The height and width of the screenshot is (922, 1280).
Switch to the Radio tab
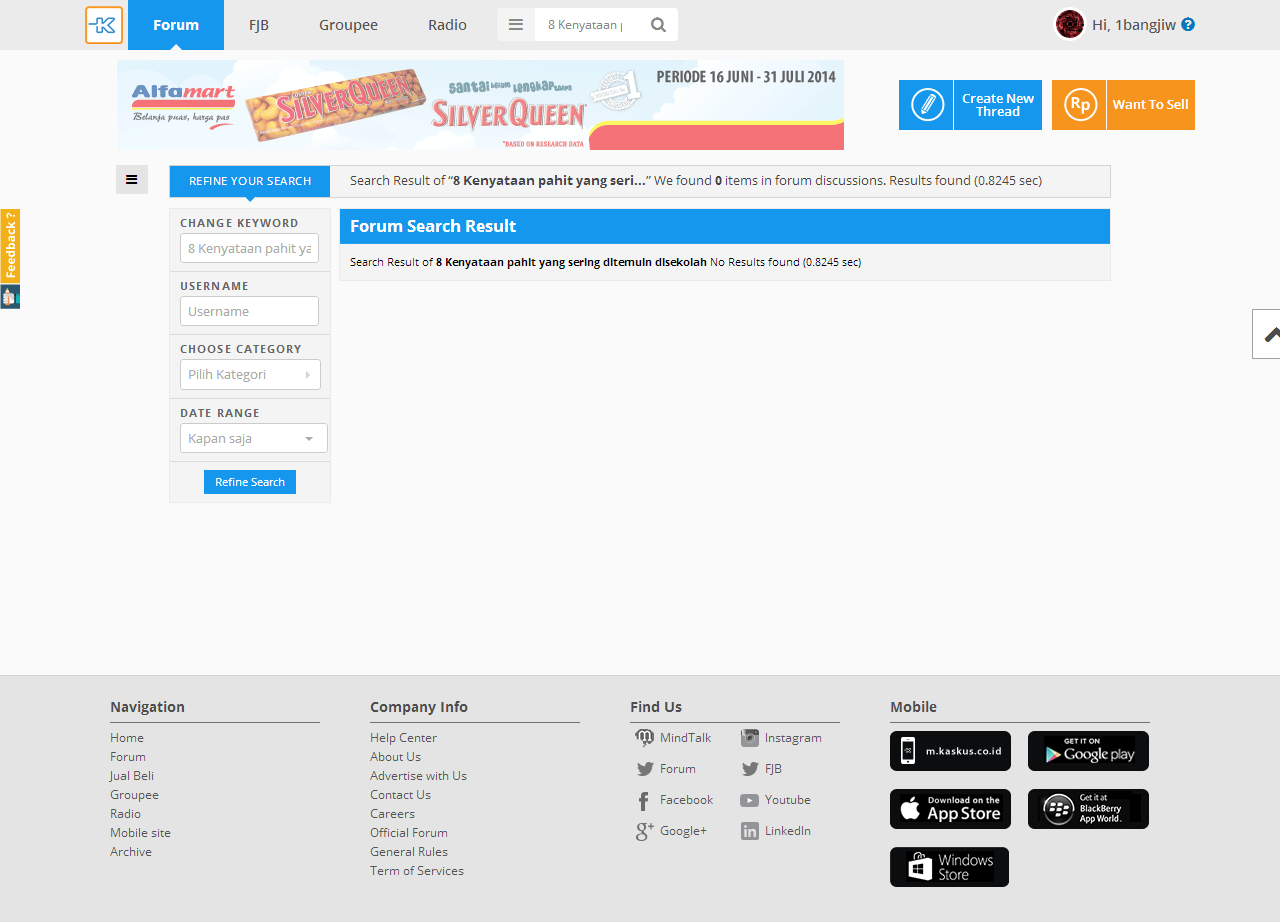447,25
